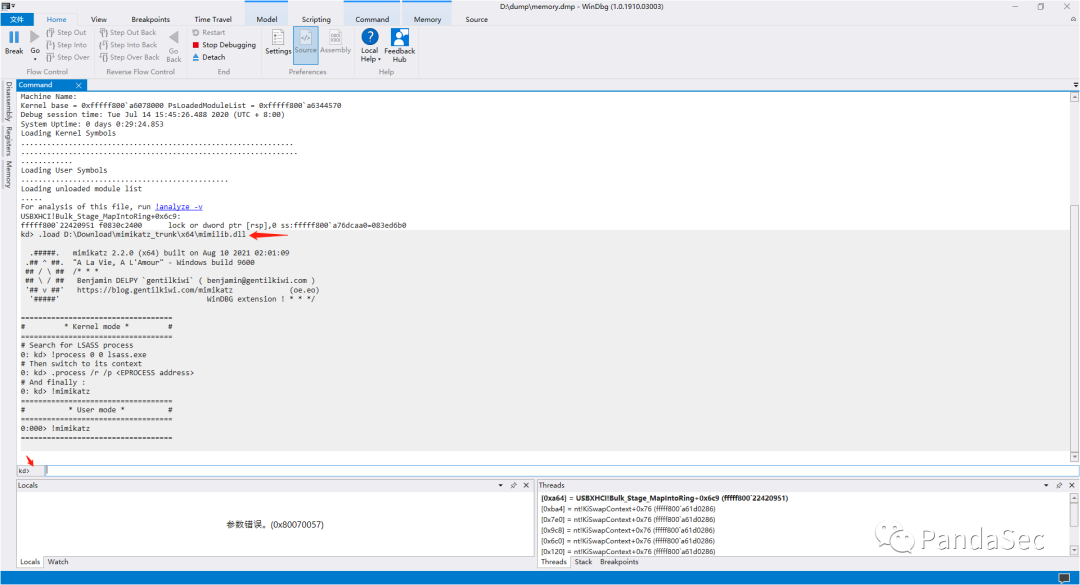This screenshot has width=1080, height=585.
Task: Click the Command window vertical scrollbar
Action: (x=1074, y=327)
